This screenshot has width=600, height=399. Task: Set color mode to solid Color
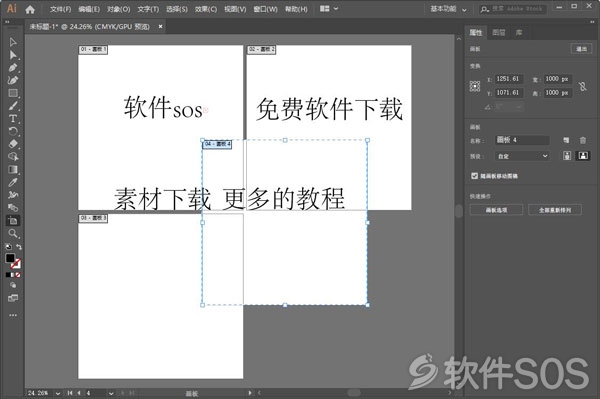[8, 275]
